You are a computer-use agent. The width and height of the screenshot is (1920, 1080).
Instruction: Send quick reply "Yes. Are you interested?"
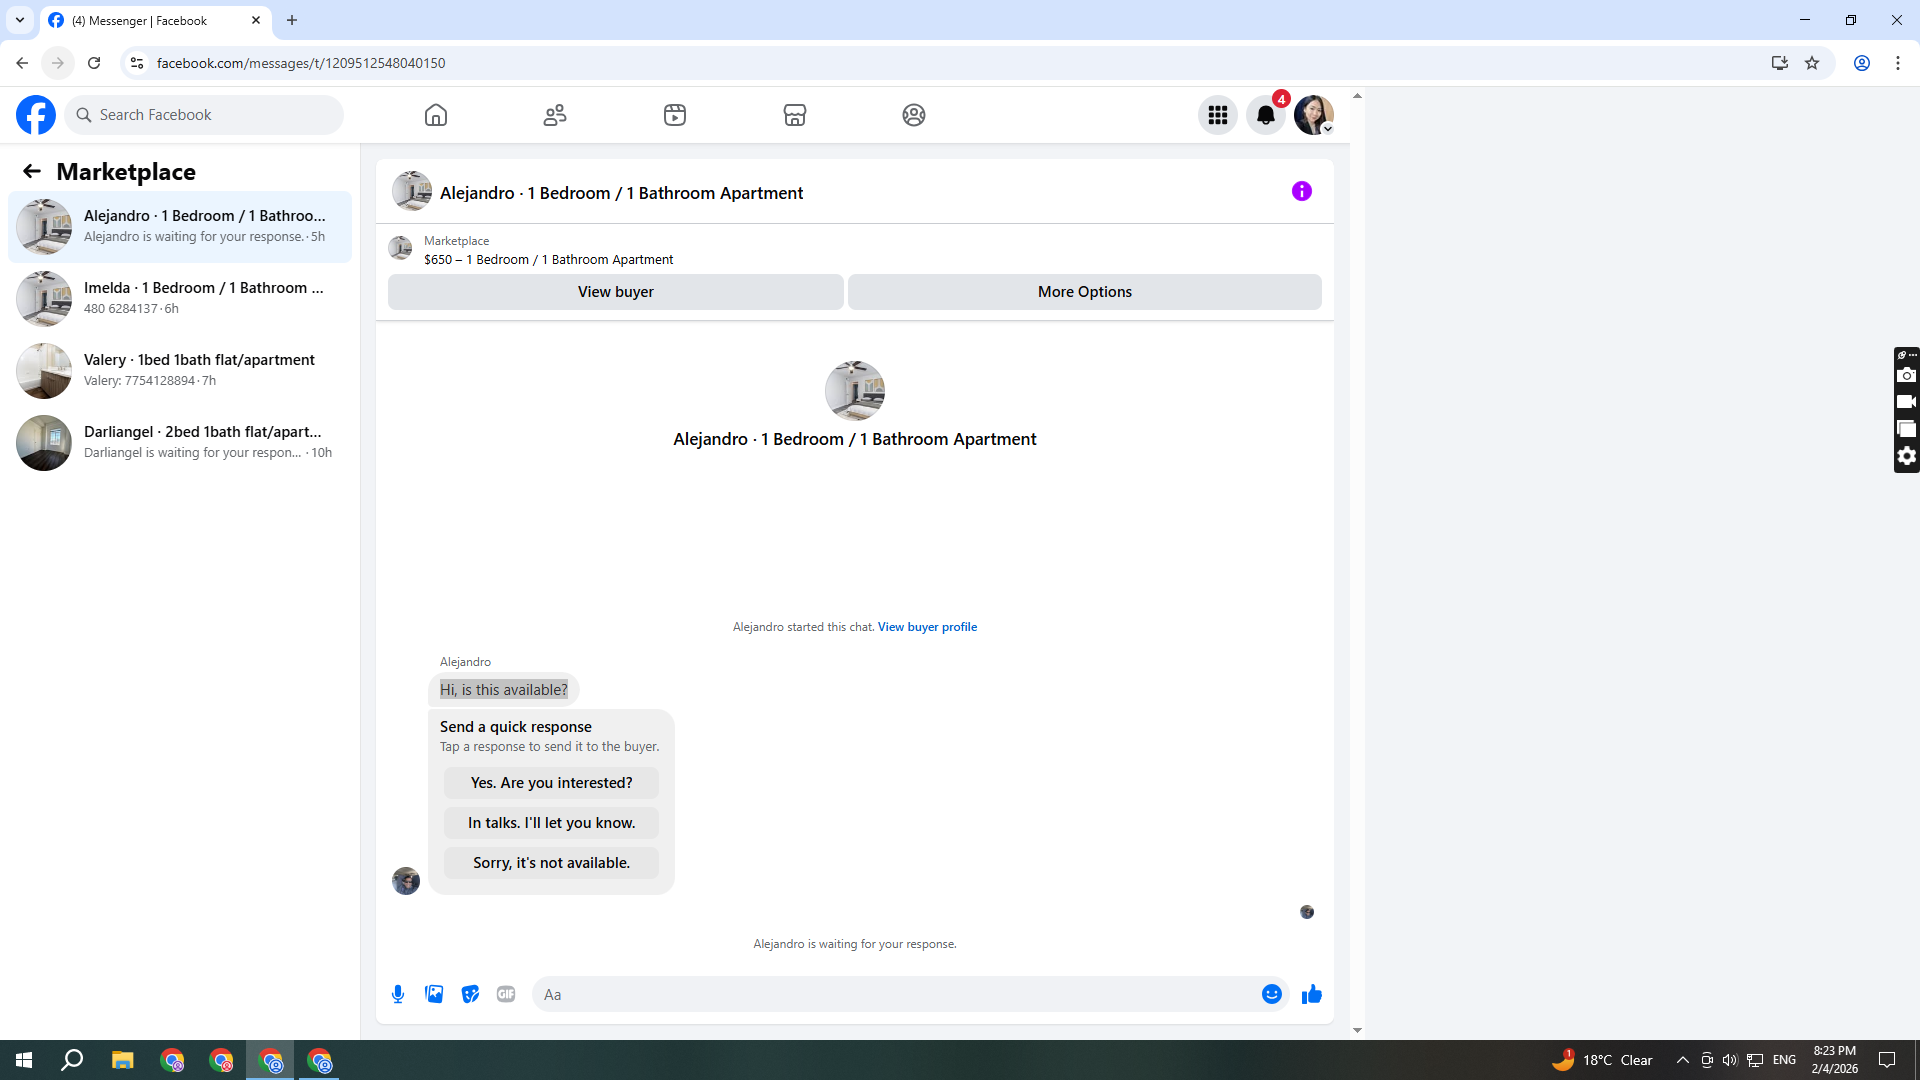tap(551, 783)
